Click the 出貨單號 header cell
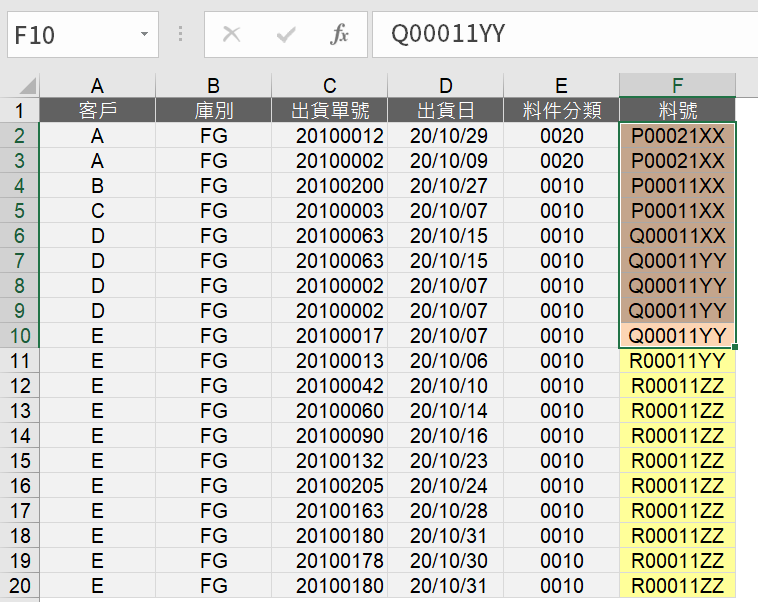758x602 pixels. pyautogui.click(x=329, y=110)
